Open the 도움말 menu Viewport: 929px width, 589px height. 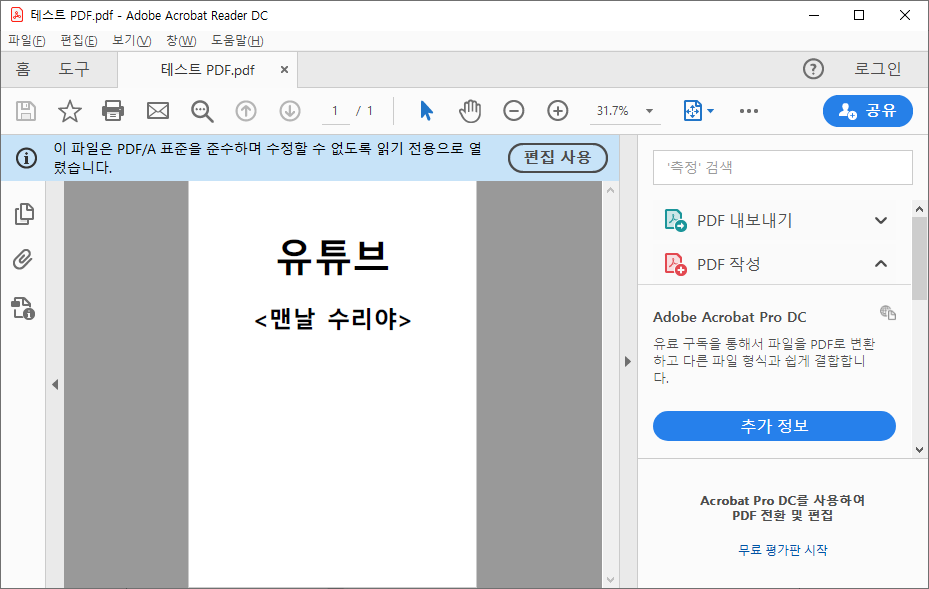(x=237, y=41)
